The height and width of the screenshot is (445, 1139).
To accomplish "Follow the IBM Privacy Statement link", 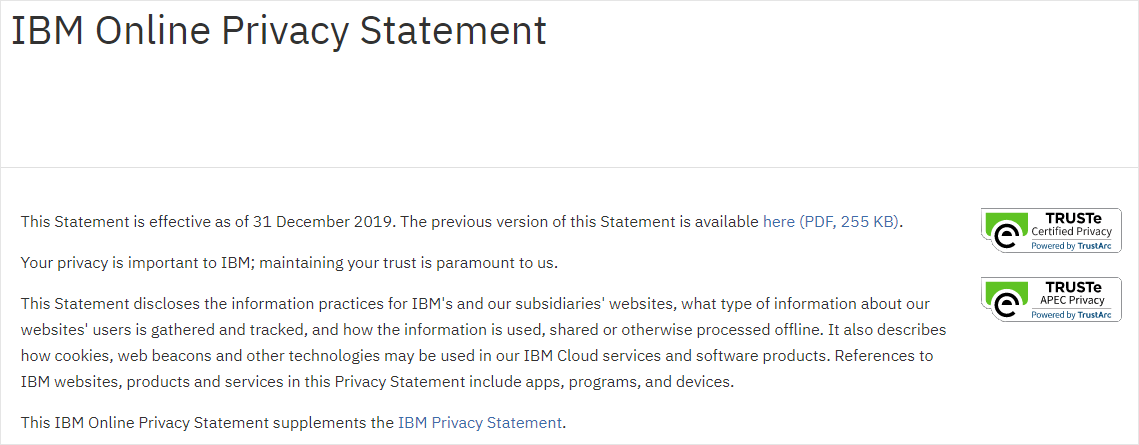I will [480, 423].
